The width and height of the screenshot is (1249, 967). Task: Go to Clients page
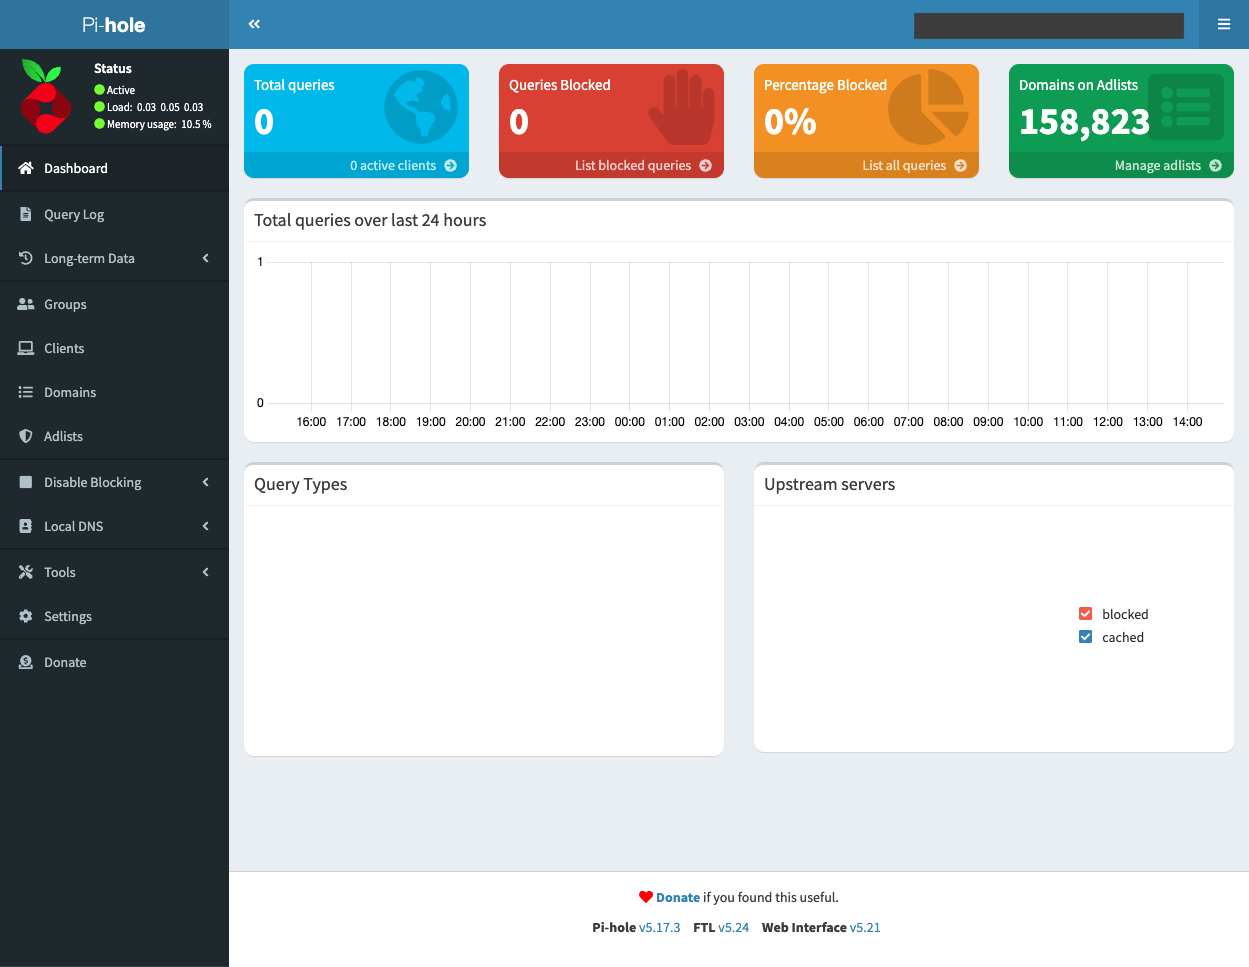(x=114, y=348)
